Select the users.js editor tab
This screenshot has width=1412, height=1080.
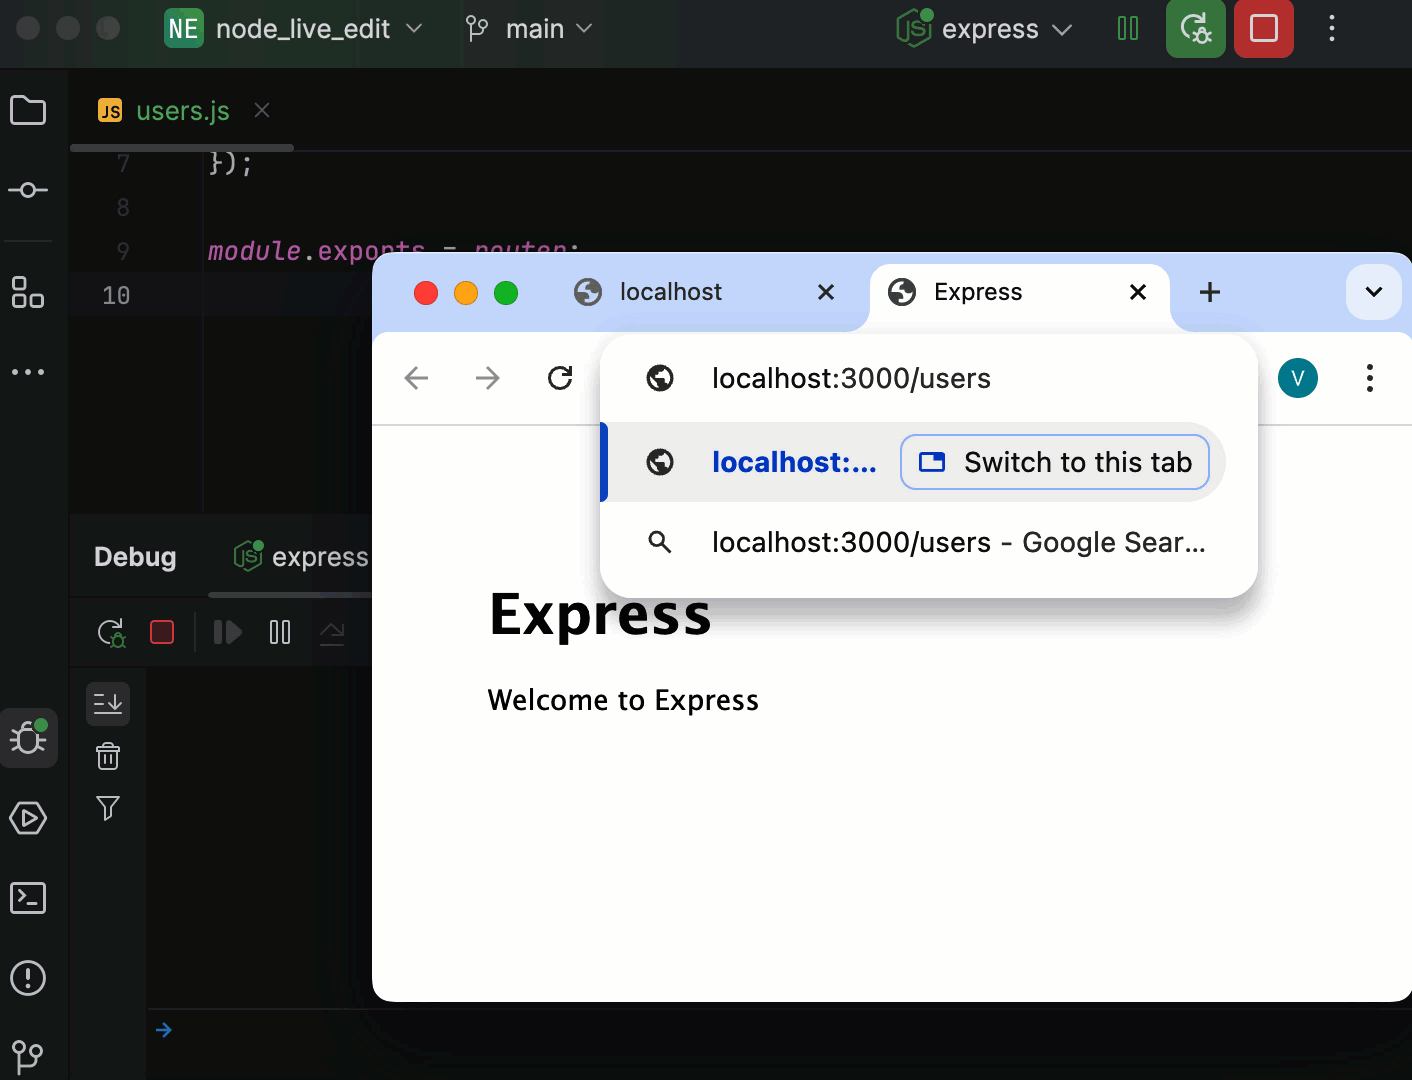(x=180, y=111)
